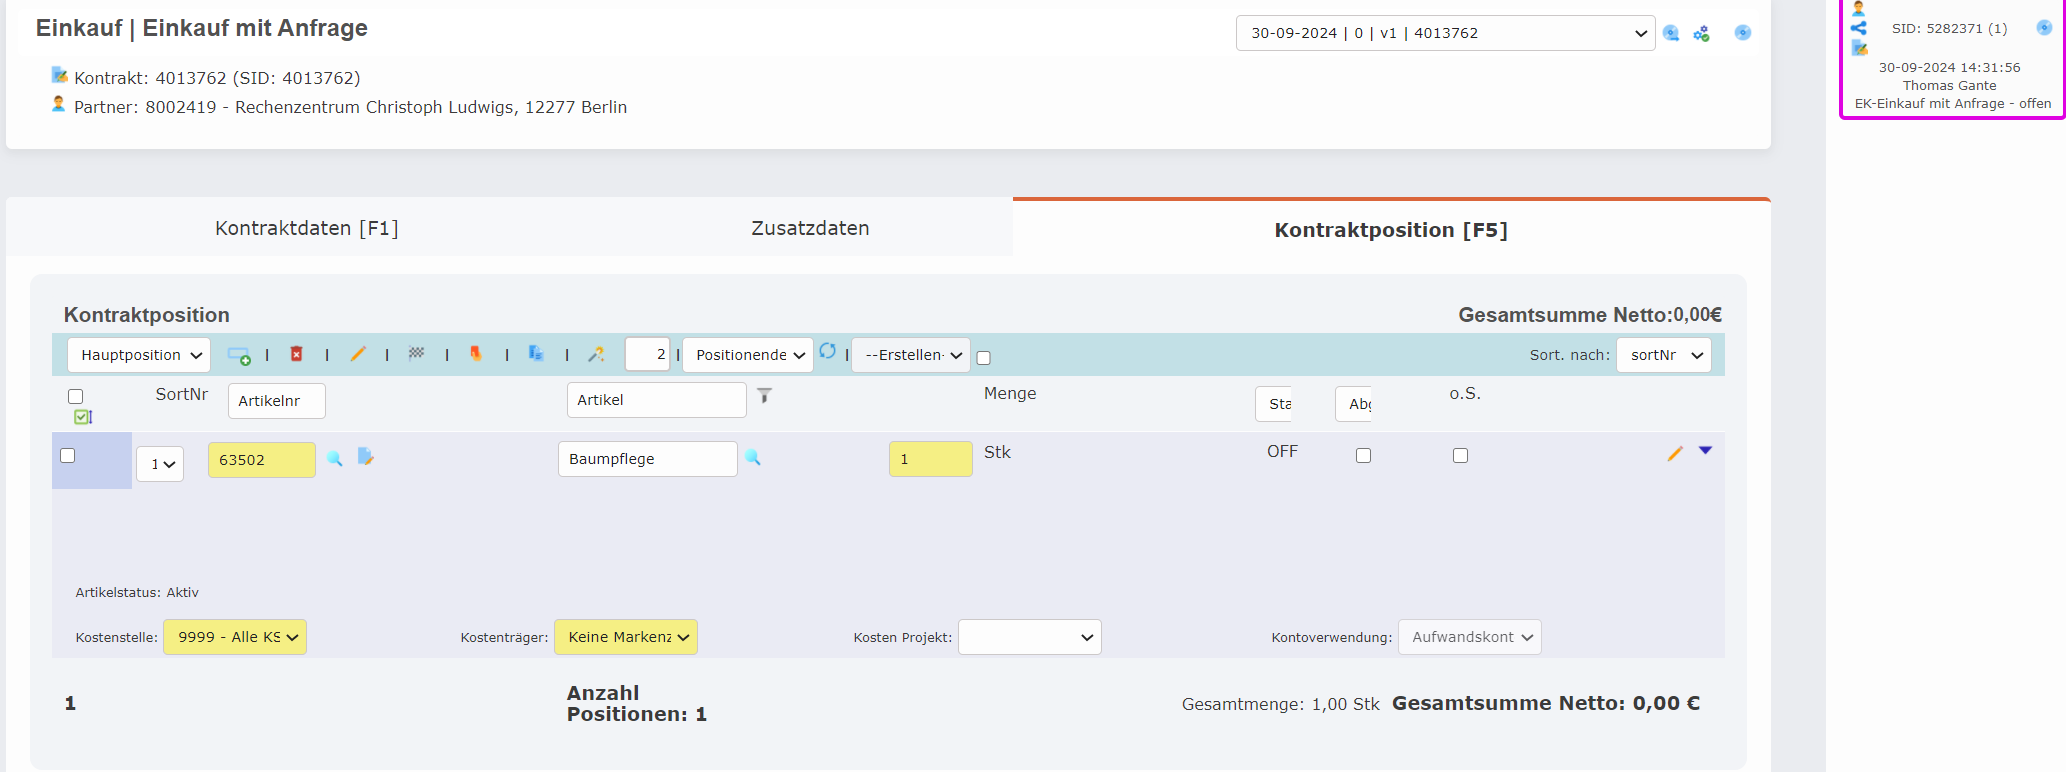Open the Positionende dropdown
2066x772 pixels.
coord(748,355)
